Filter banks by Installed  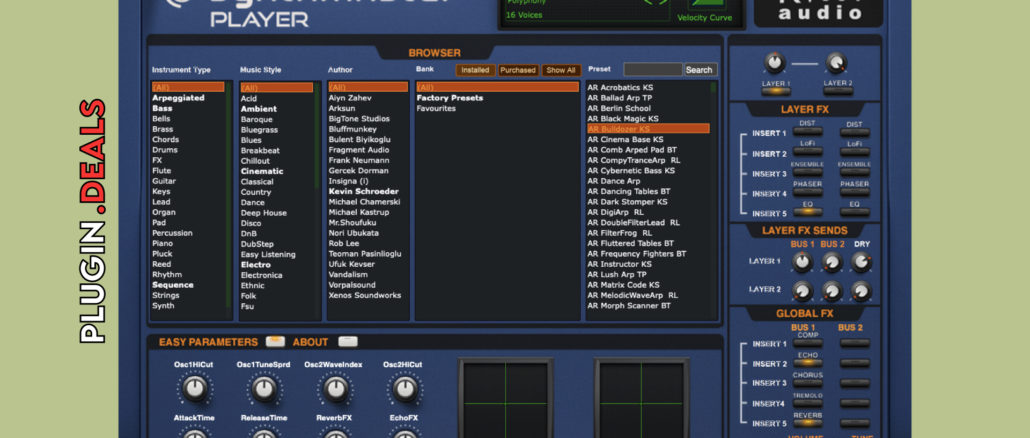point(476,70)
